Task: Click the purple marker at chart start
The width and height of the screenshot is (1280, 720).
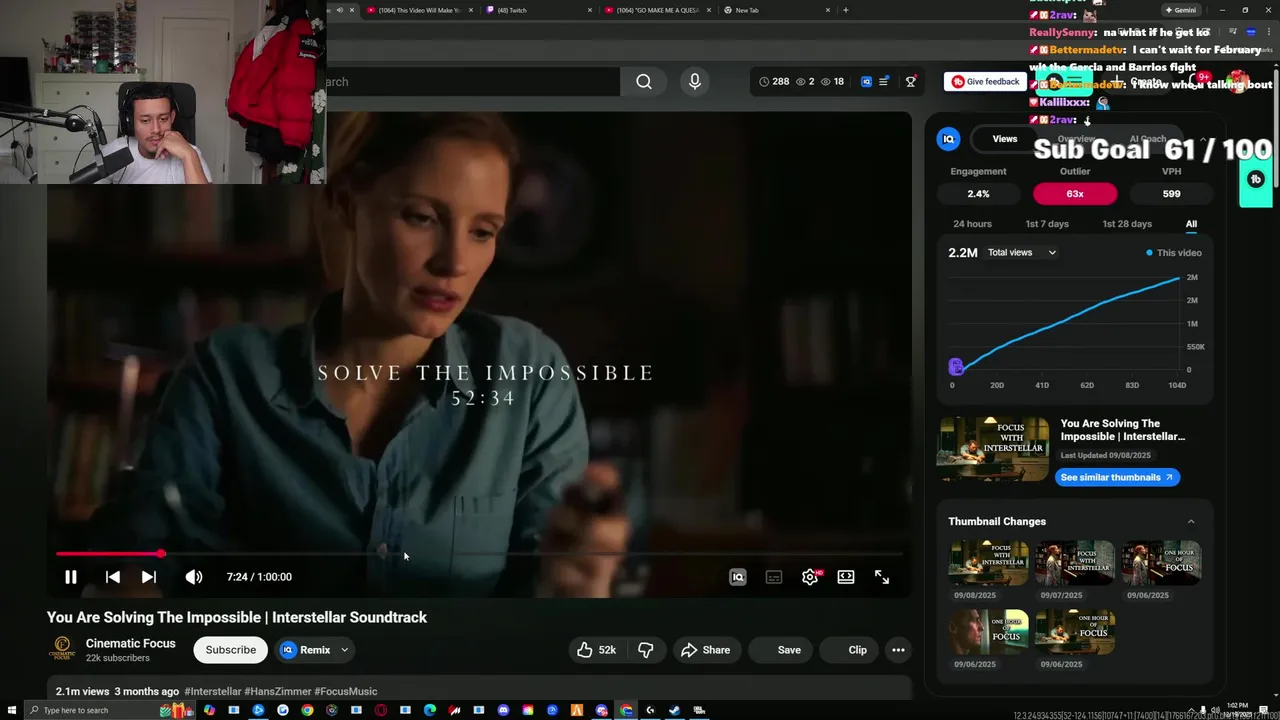Action: pos(955,367)
